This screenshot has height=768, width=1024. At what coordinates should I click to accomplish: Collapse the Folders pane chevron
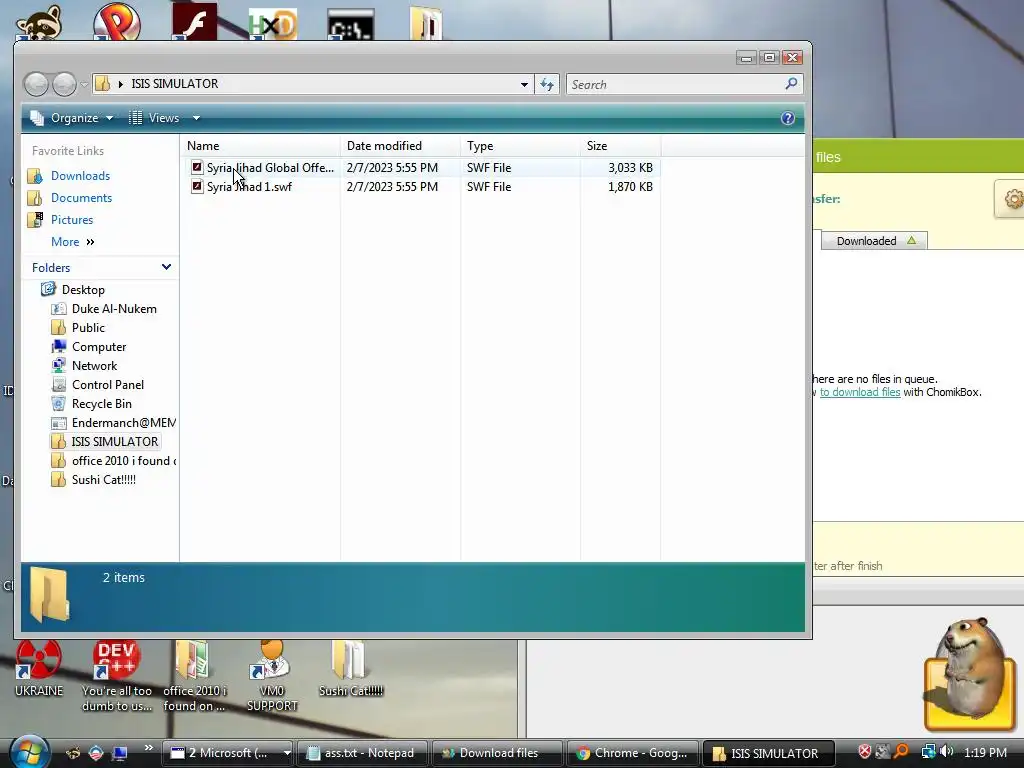pyautogui.click(x=167, y=267)
